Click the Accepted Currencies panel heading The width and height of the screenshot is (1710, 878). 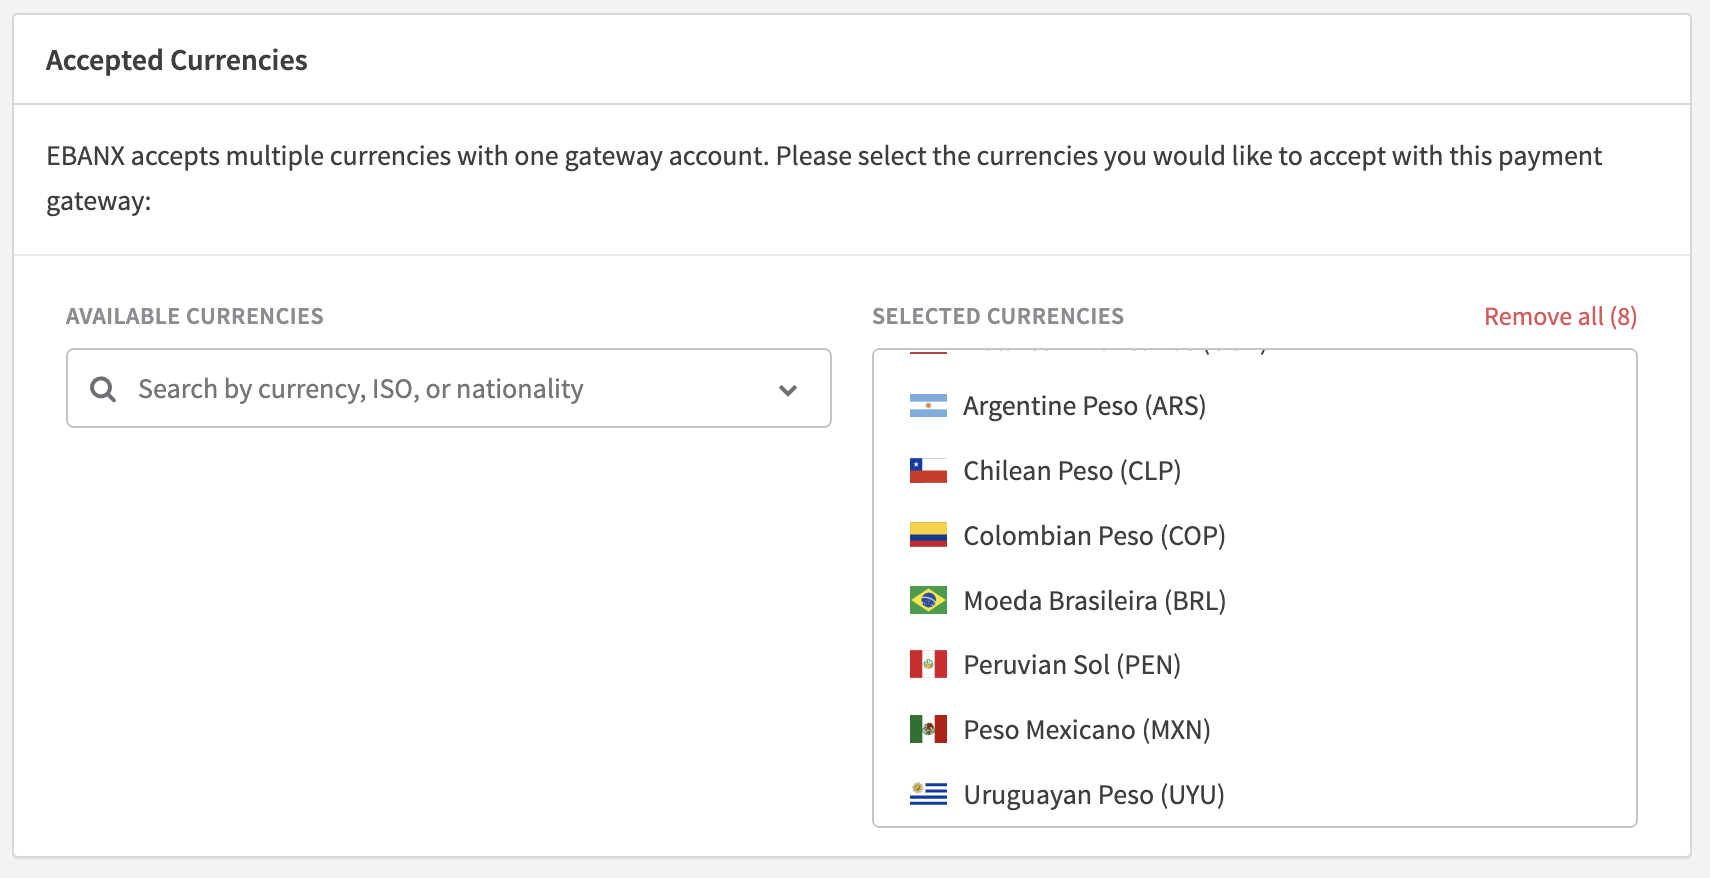click(177, 61)
